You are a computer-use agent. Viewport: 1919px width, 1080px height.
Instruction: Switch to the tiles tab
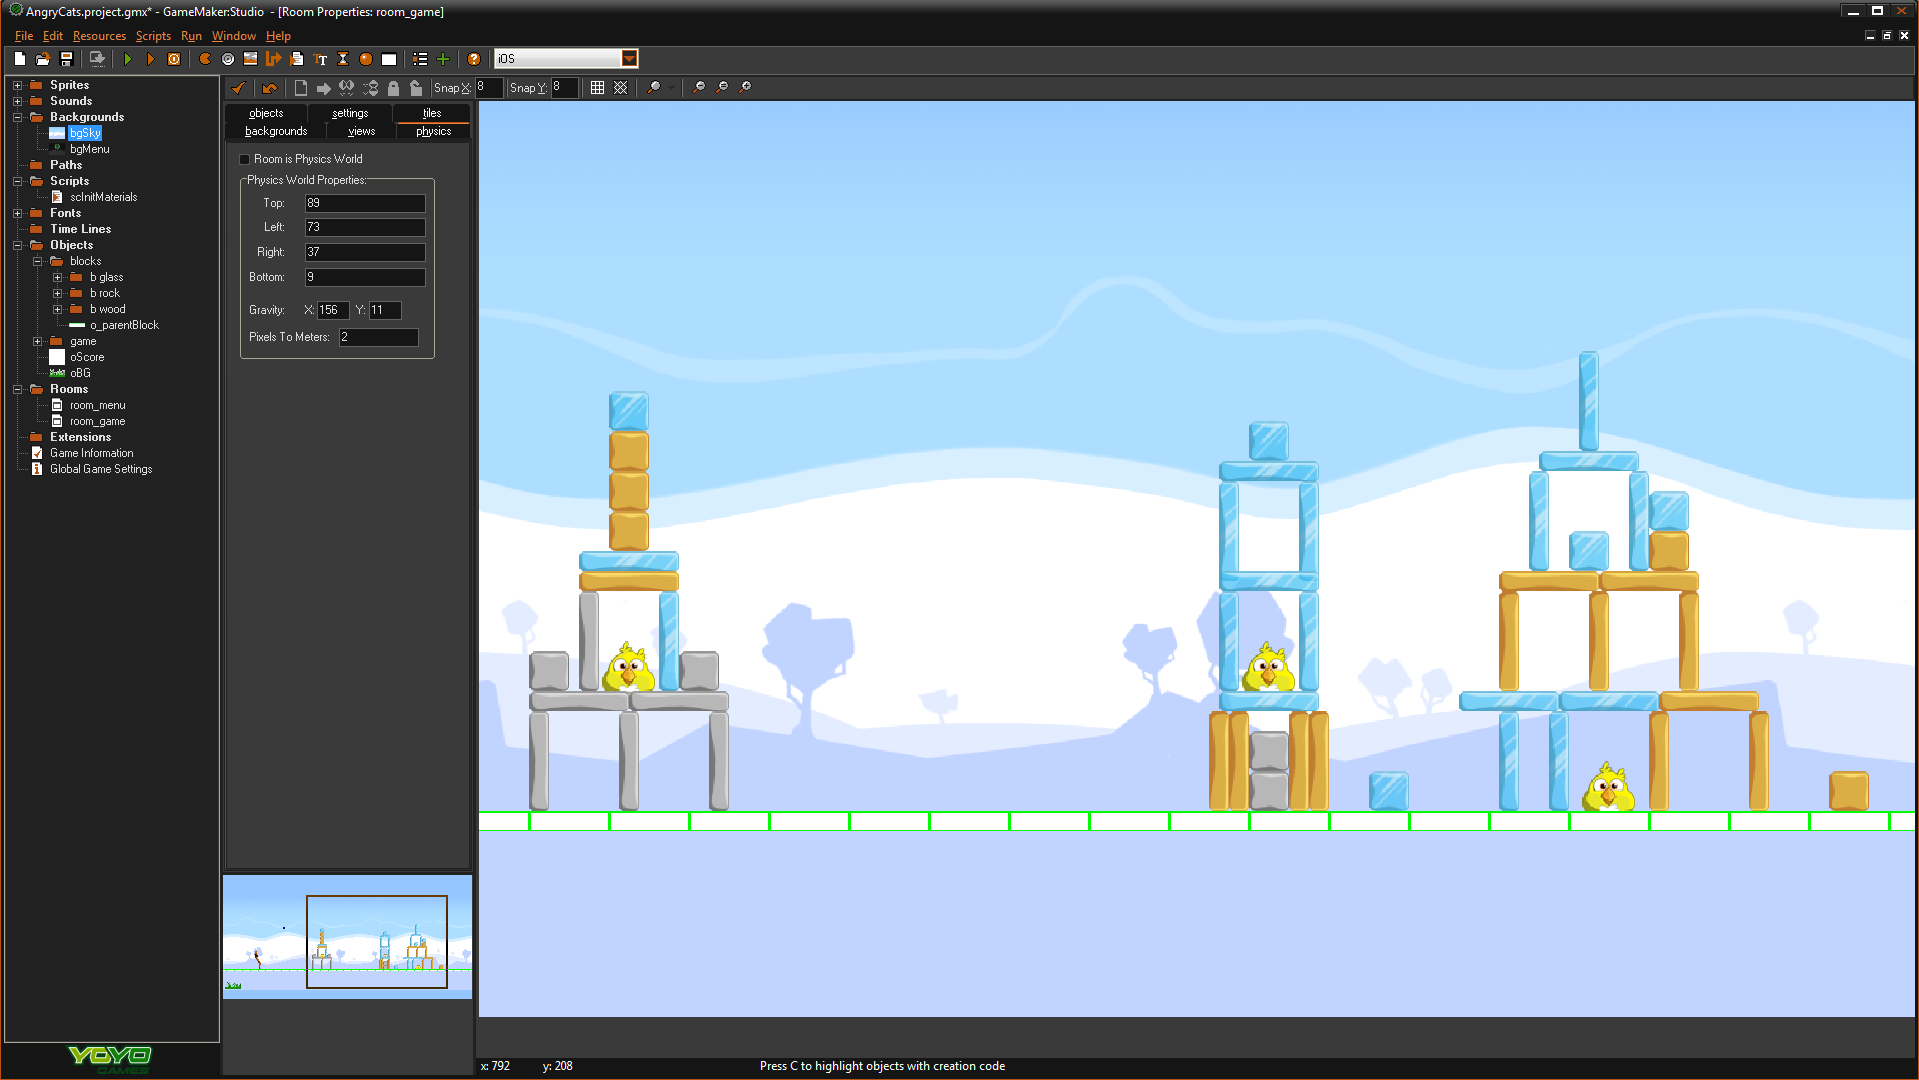tap(431, 113)
